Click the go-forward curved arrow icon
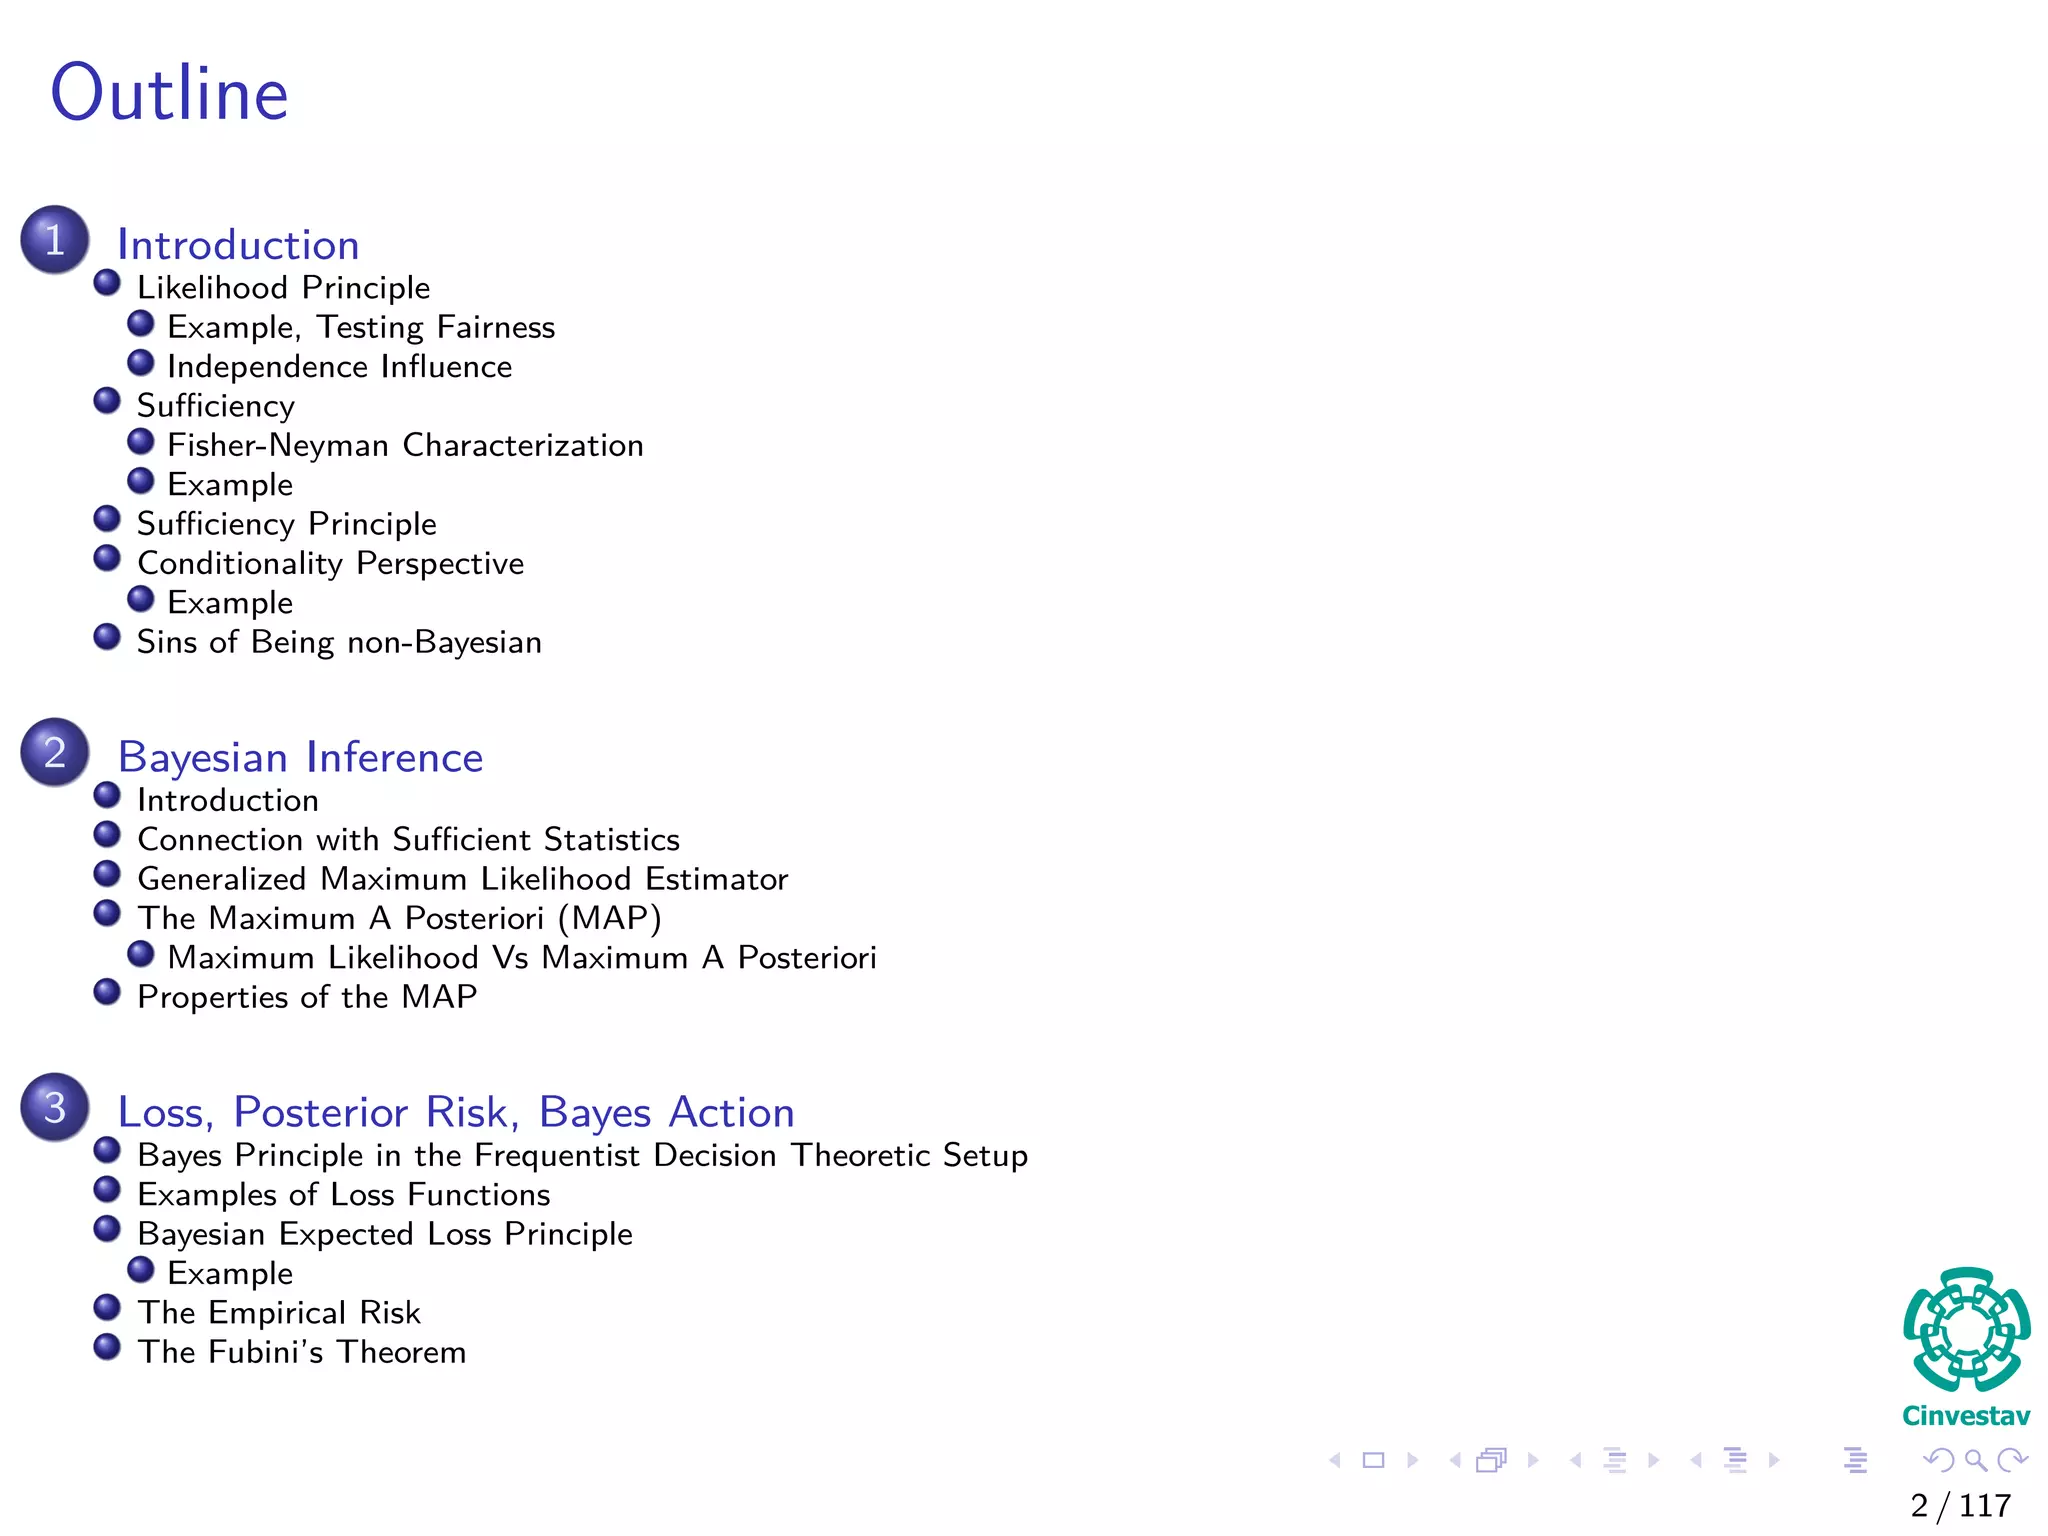This screenshot has height=1536, width=2048. click(2012, 1460)
